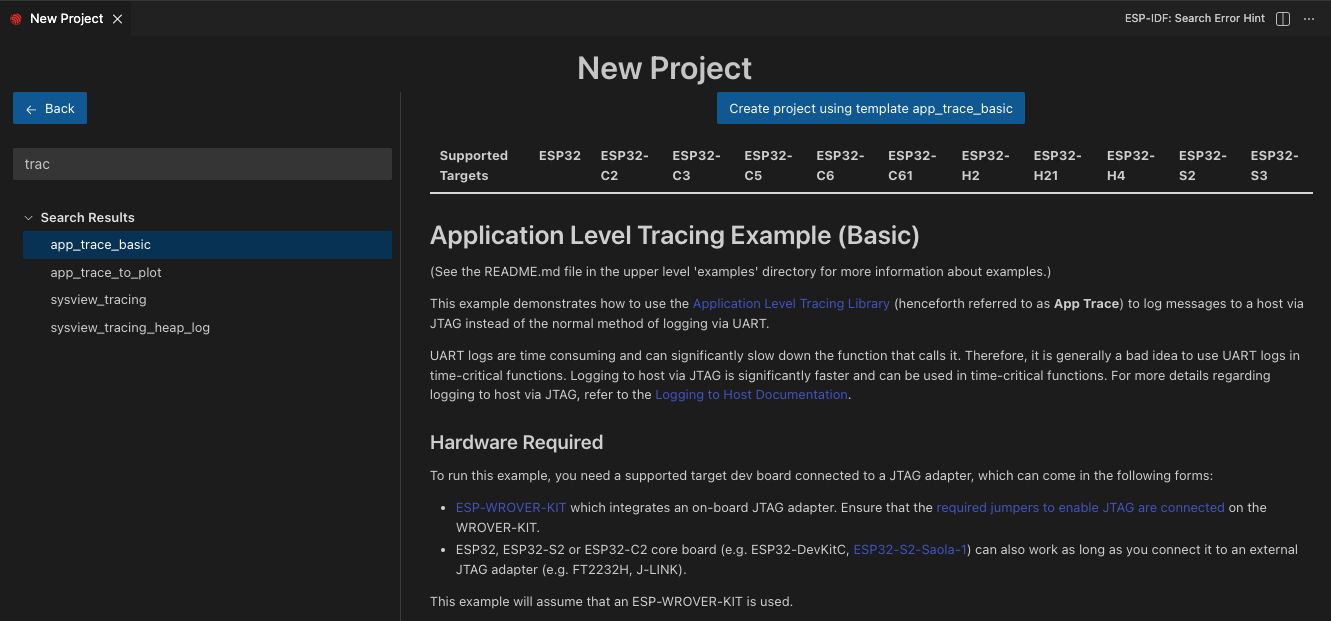Go back using the Back button

[50, 108]
